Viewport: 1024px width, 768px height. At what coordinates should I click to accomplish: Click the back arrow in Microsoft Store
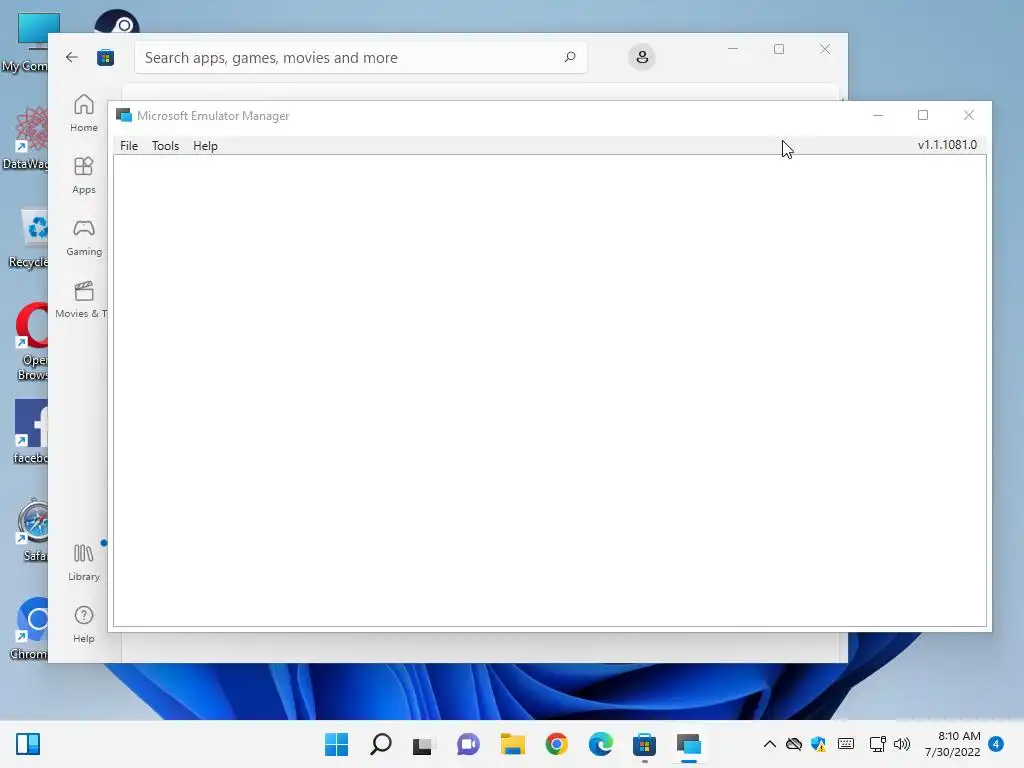[72, 57]
